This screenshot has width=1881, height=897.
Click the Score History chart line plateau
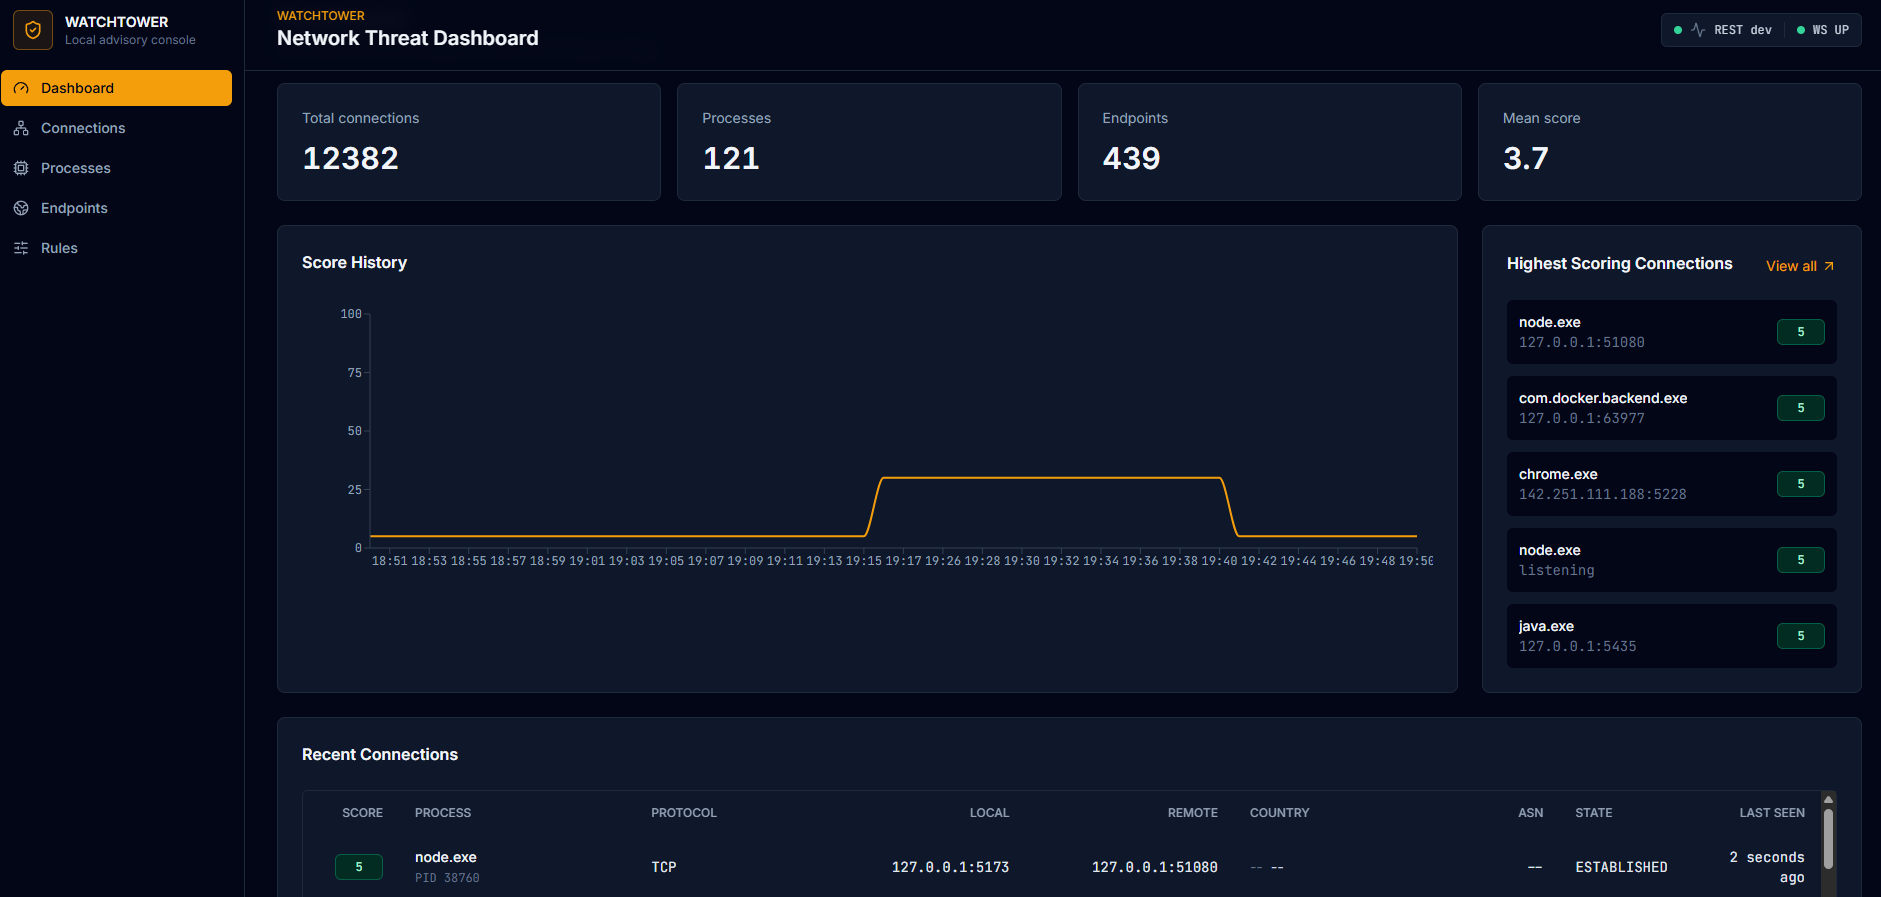[x=1050, y=478]
